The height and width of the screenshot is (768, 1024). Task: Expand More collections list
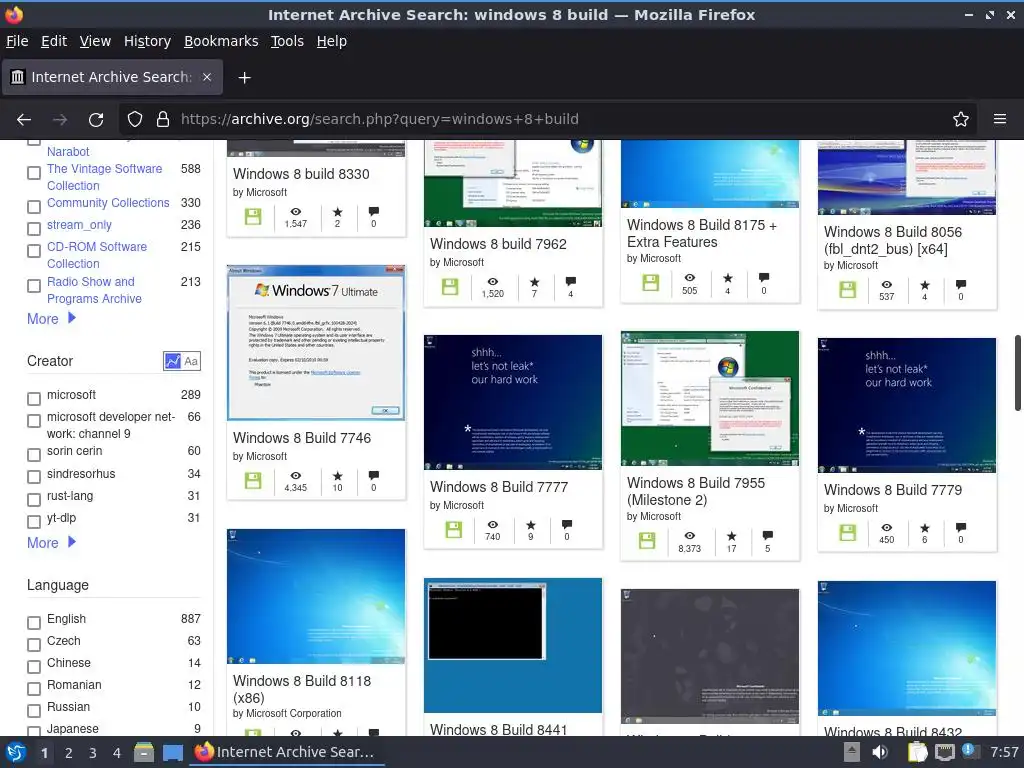click(x=52, y=319)
